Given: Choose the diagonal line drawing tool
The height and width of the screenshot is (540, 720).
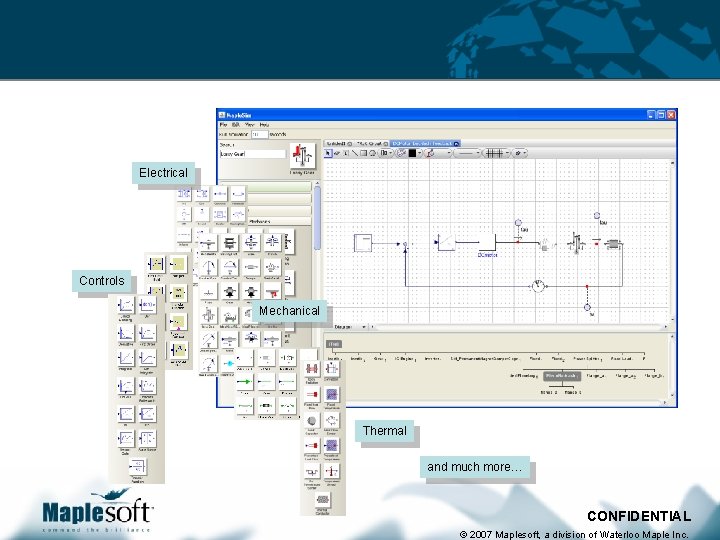Looking at the screenshot, I should 354,153.
